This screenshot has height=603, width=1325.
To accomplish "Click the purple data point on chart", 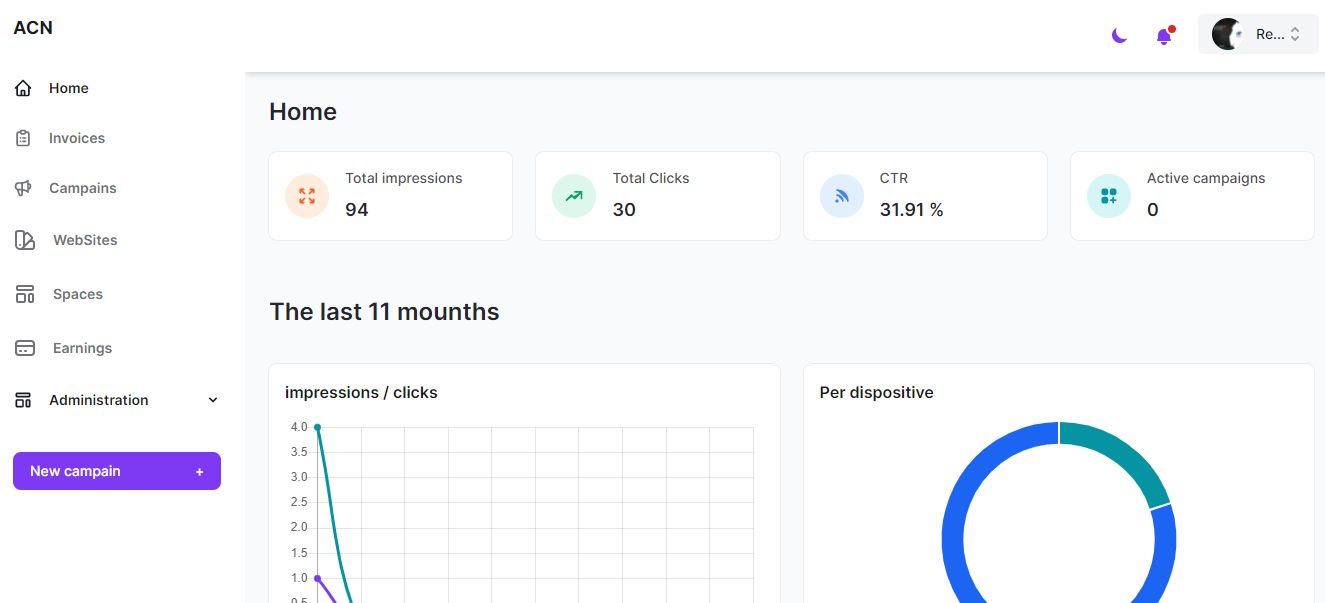I will (x=317, y=578).
